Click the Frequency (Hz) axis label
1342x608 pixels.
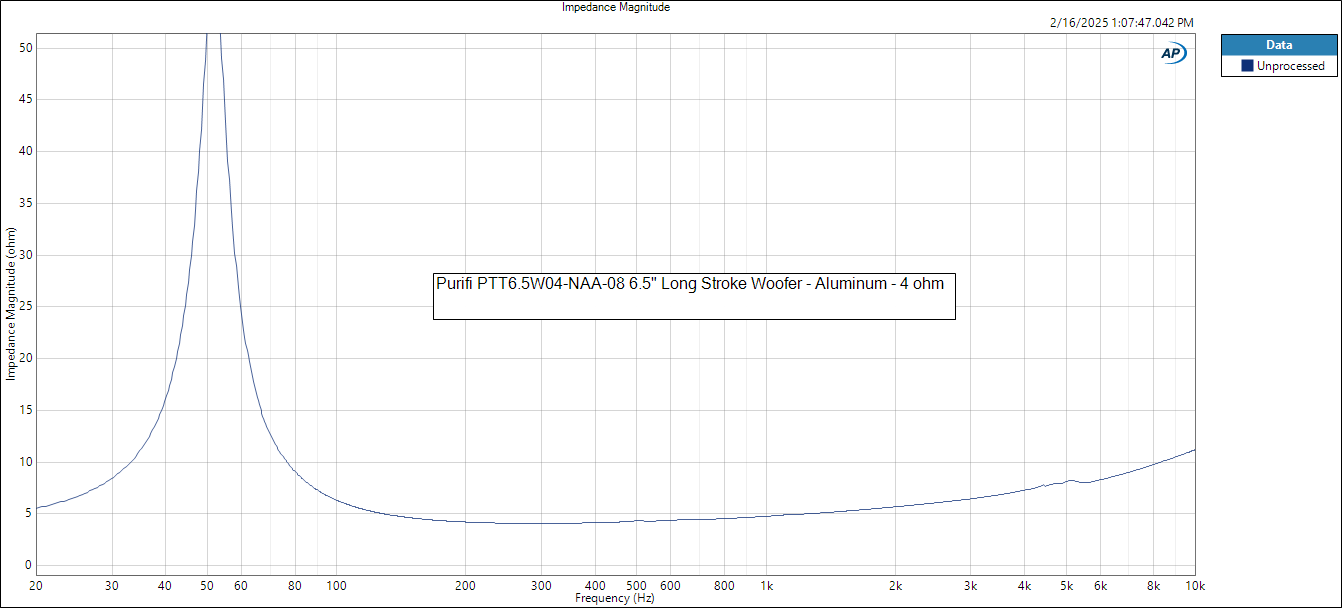click(615, 598)
